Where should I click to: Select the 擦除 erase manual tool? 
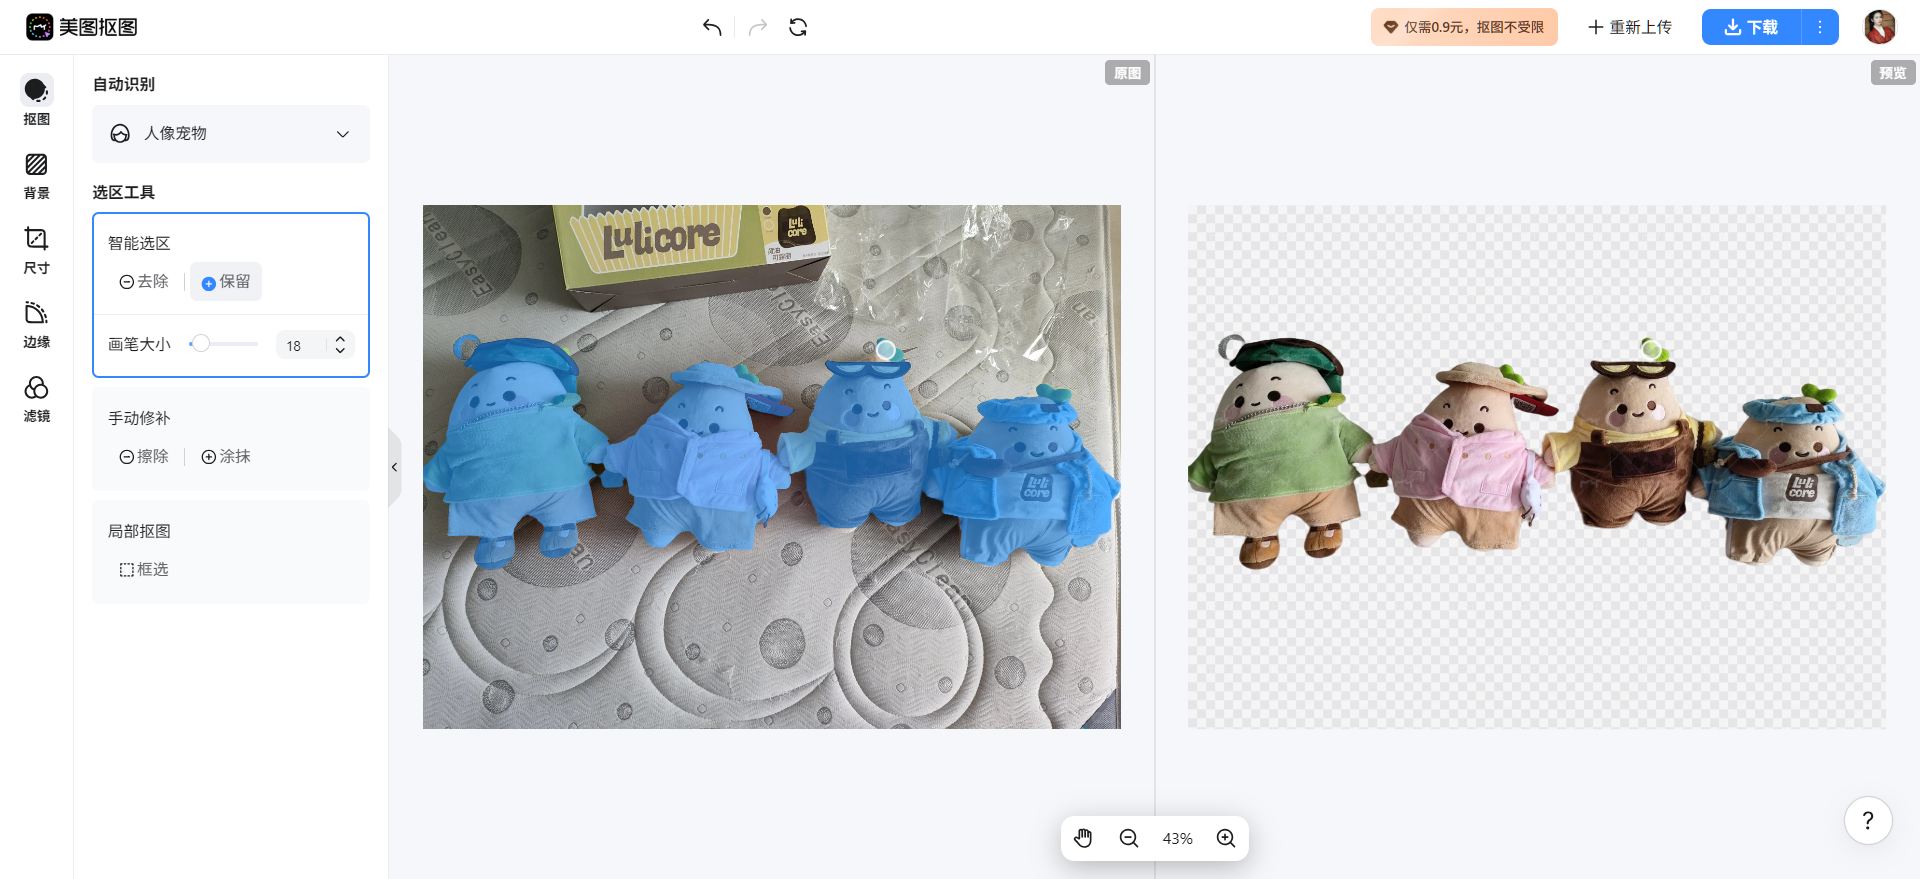coord(144,457)
